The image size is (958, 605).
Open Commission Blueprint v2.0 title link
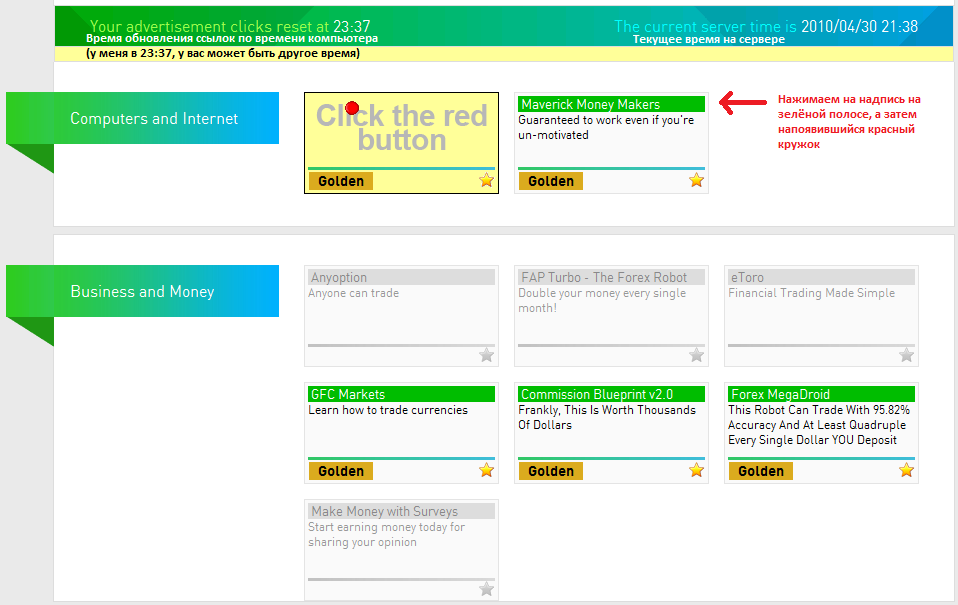pos(597,394)
